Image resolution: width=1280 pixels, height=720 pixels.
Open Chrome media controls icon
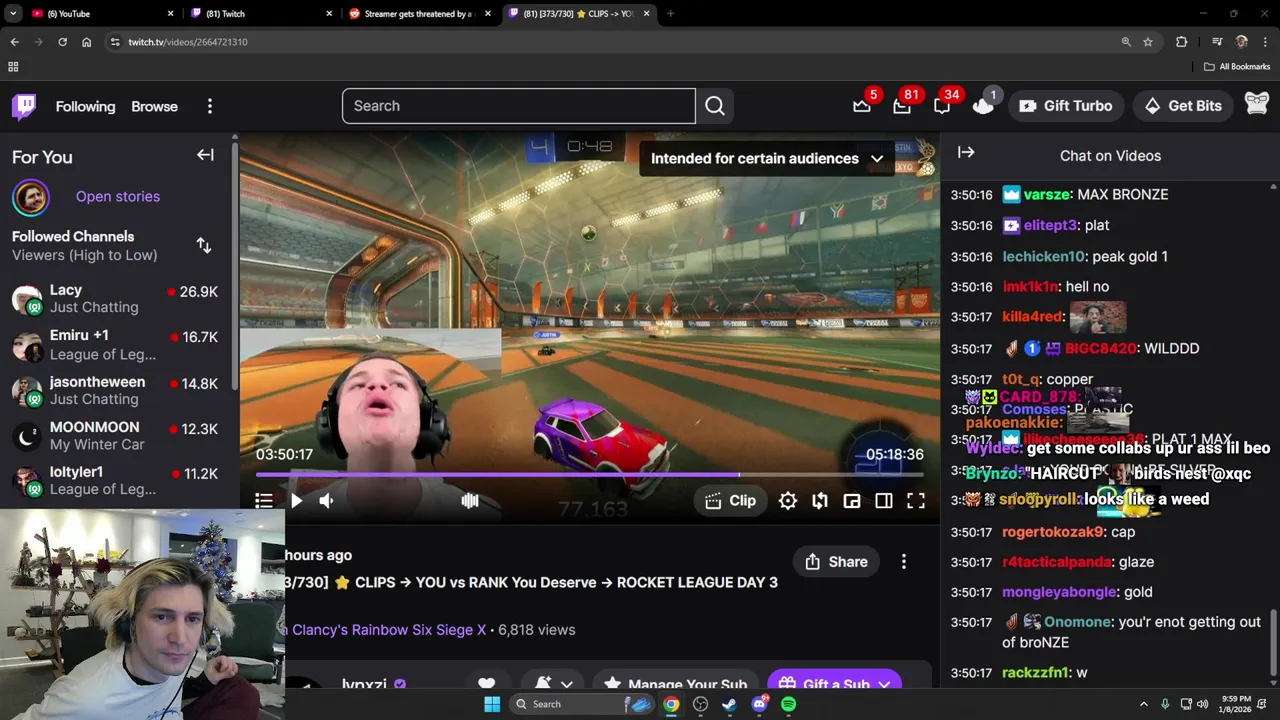click(x=1217, y=42)
